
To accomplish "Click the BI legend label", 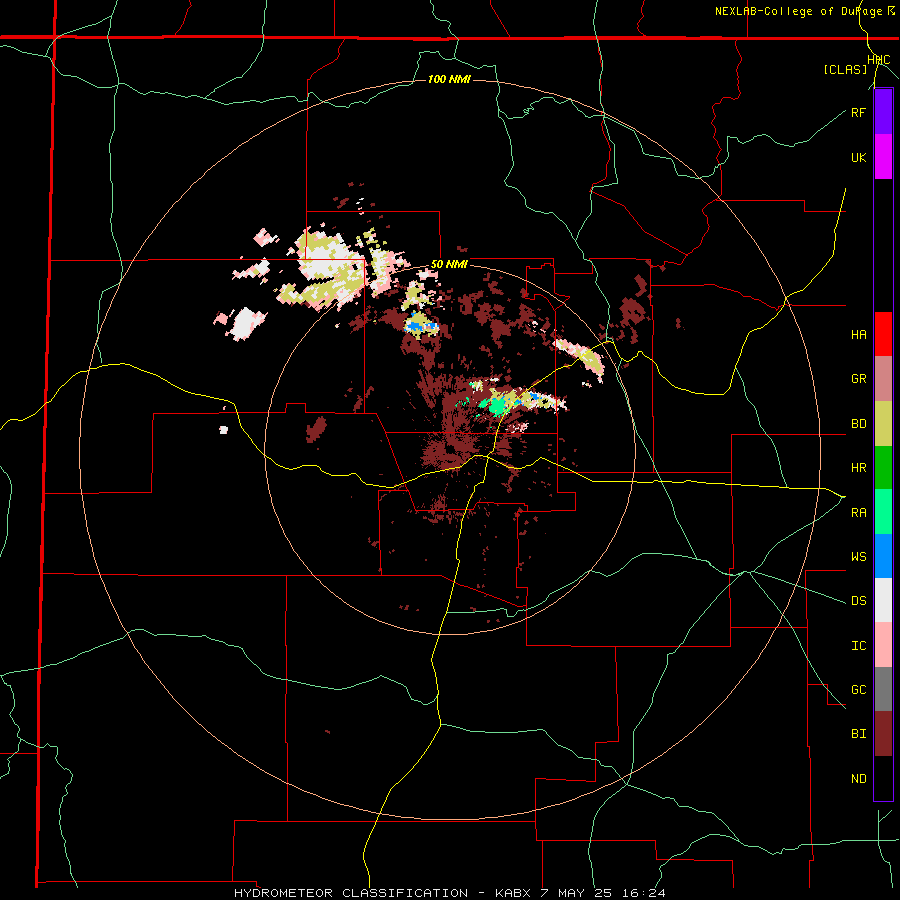I will 859,734.
